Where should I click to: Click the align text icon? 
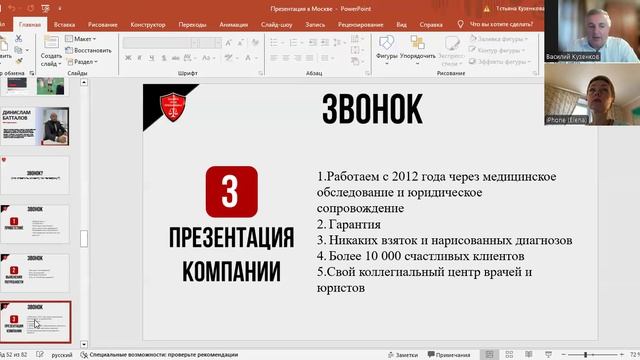355,50
